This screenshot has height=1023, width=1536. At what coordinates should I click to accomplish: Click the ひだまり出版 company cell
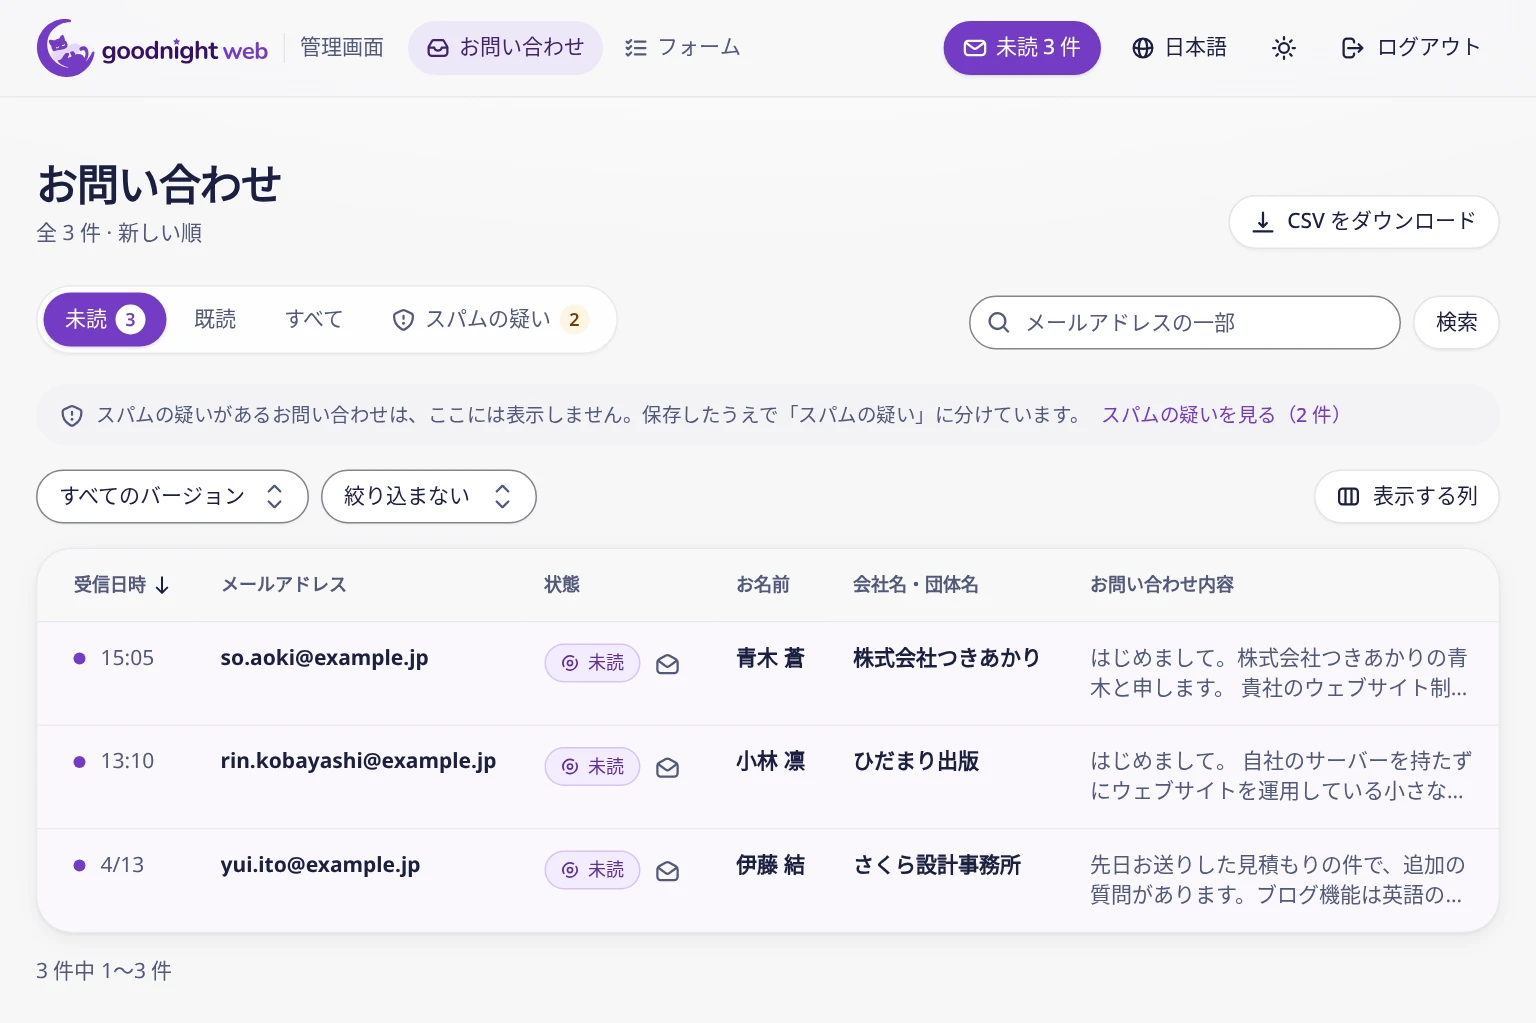916,761
